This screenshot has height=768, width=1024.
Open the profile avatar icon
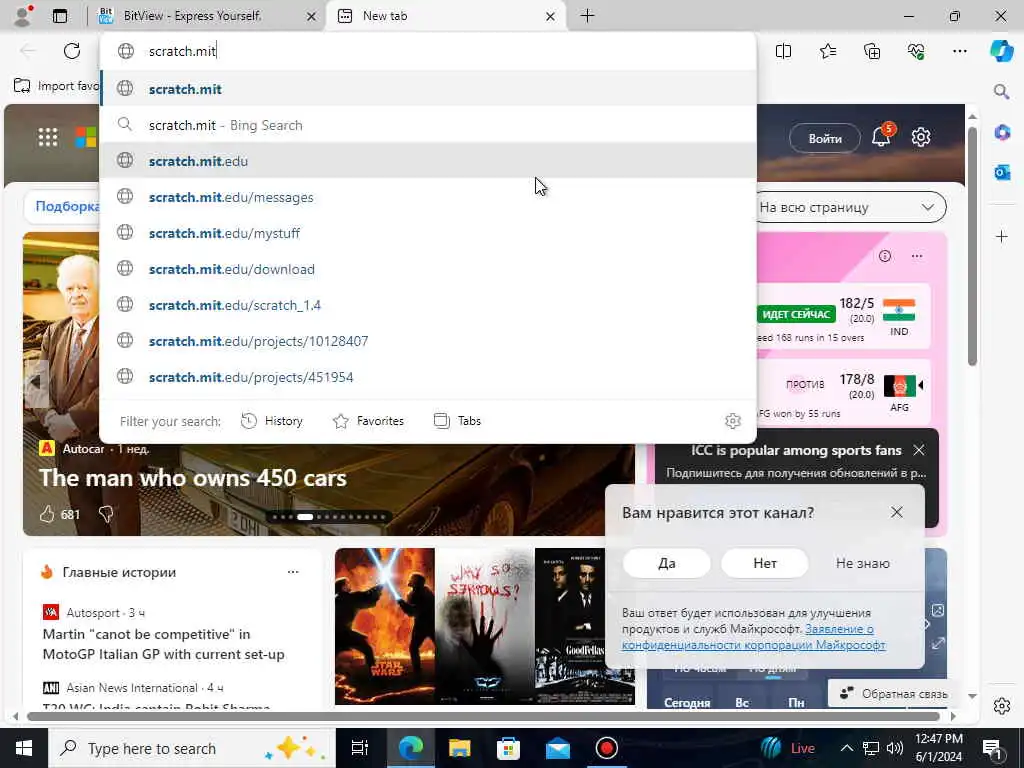tap(24, 16)
